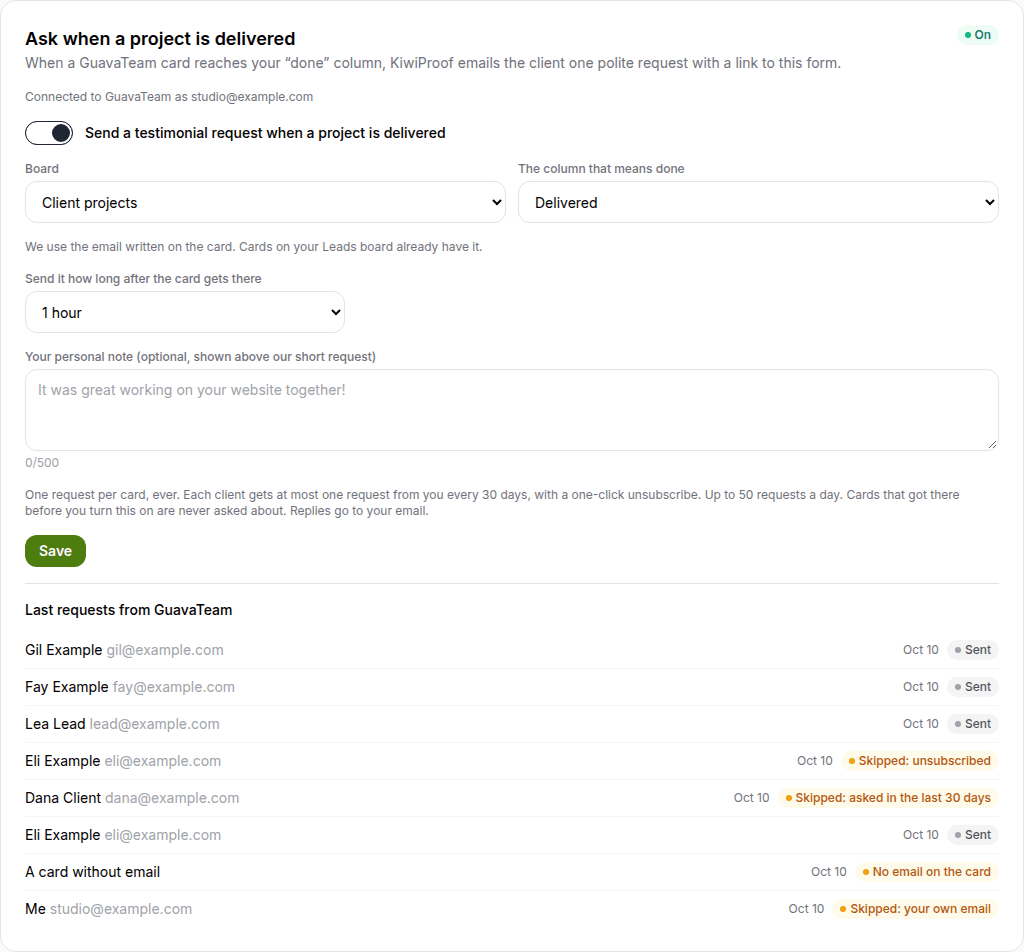Click the Sent badge on Fay Example row
Viewport: 1024px width, 952px height.
972,687
